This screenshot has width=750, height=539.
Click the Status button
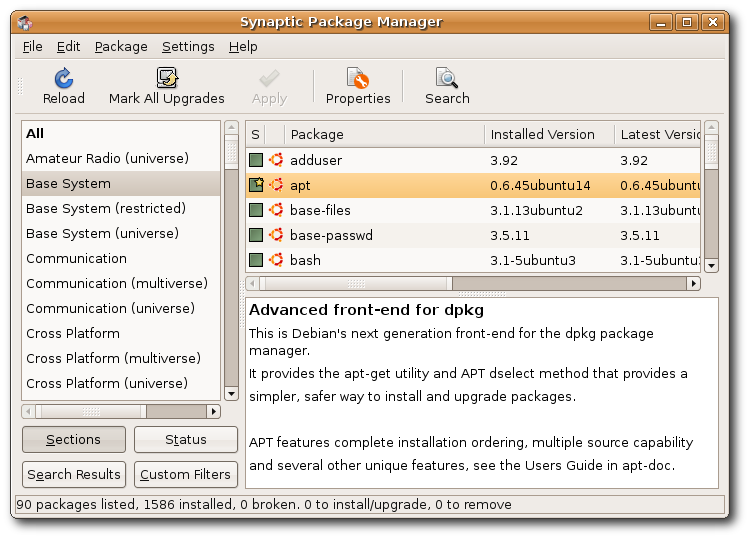pos(185,439)
